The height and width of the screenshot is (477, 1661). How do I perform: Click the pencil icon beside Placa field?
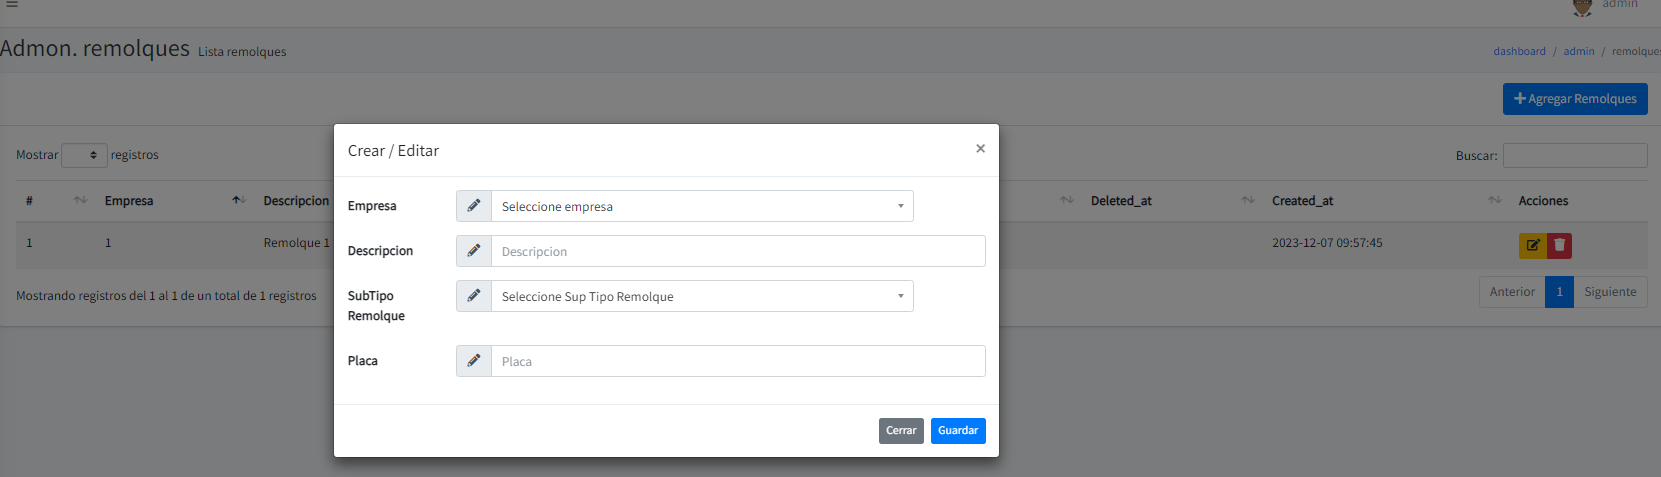coord(474,361)
